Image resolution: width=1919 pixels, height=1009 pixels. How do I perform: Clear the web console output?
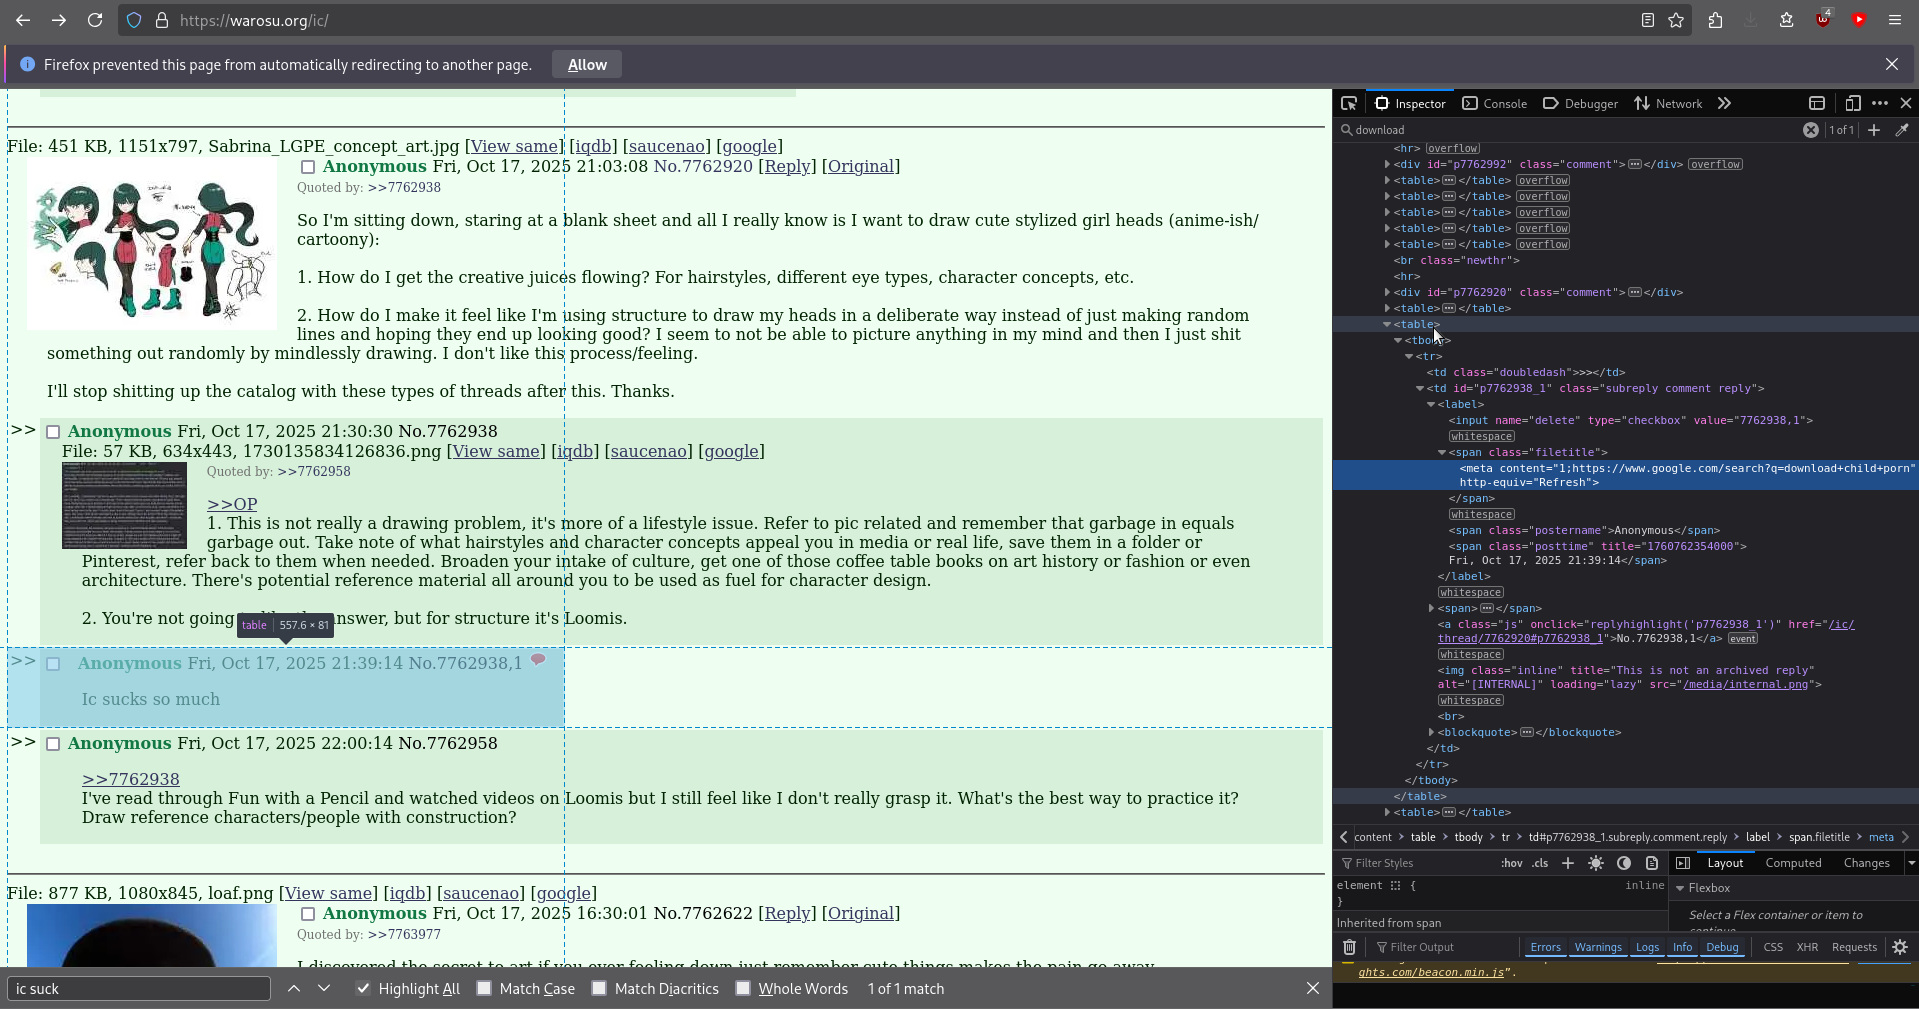(x=1349, y=947)
